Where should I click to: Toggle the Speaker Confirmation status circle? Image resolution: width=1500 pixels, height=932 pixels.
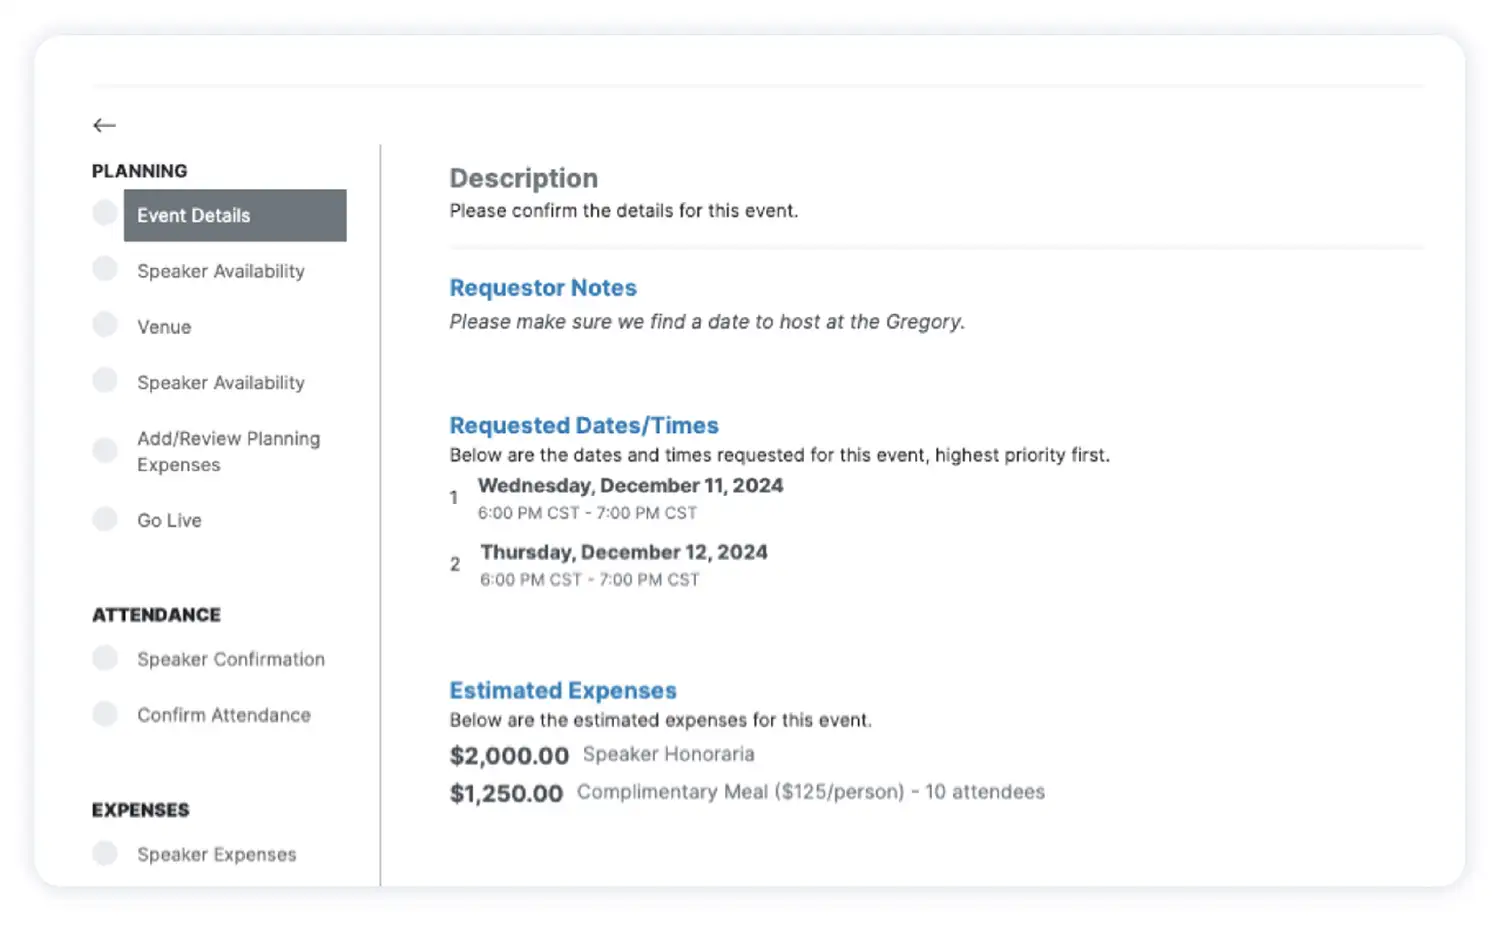coord(105,658)
